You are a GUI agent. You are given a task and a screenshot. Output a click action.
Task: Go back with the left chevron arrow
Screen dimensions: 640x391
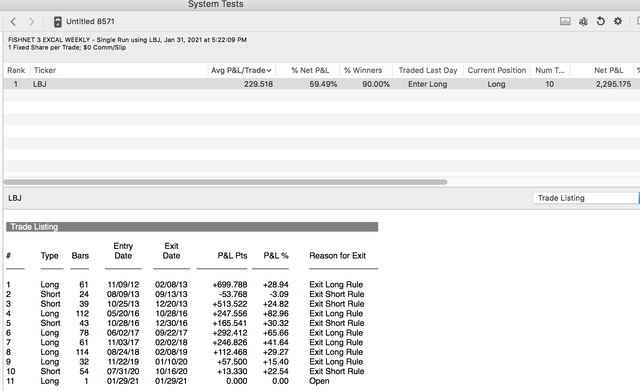[x=13, y=22]
